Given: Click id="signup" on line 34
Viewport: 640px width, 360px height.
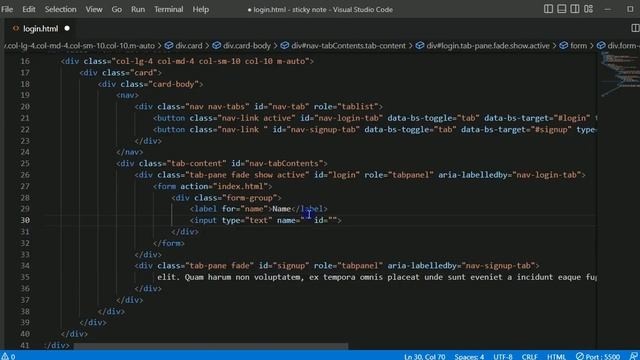Looking at the screenshot, I should pyautogui.click(x=284, y=266).
